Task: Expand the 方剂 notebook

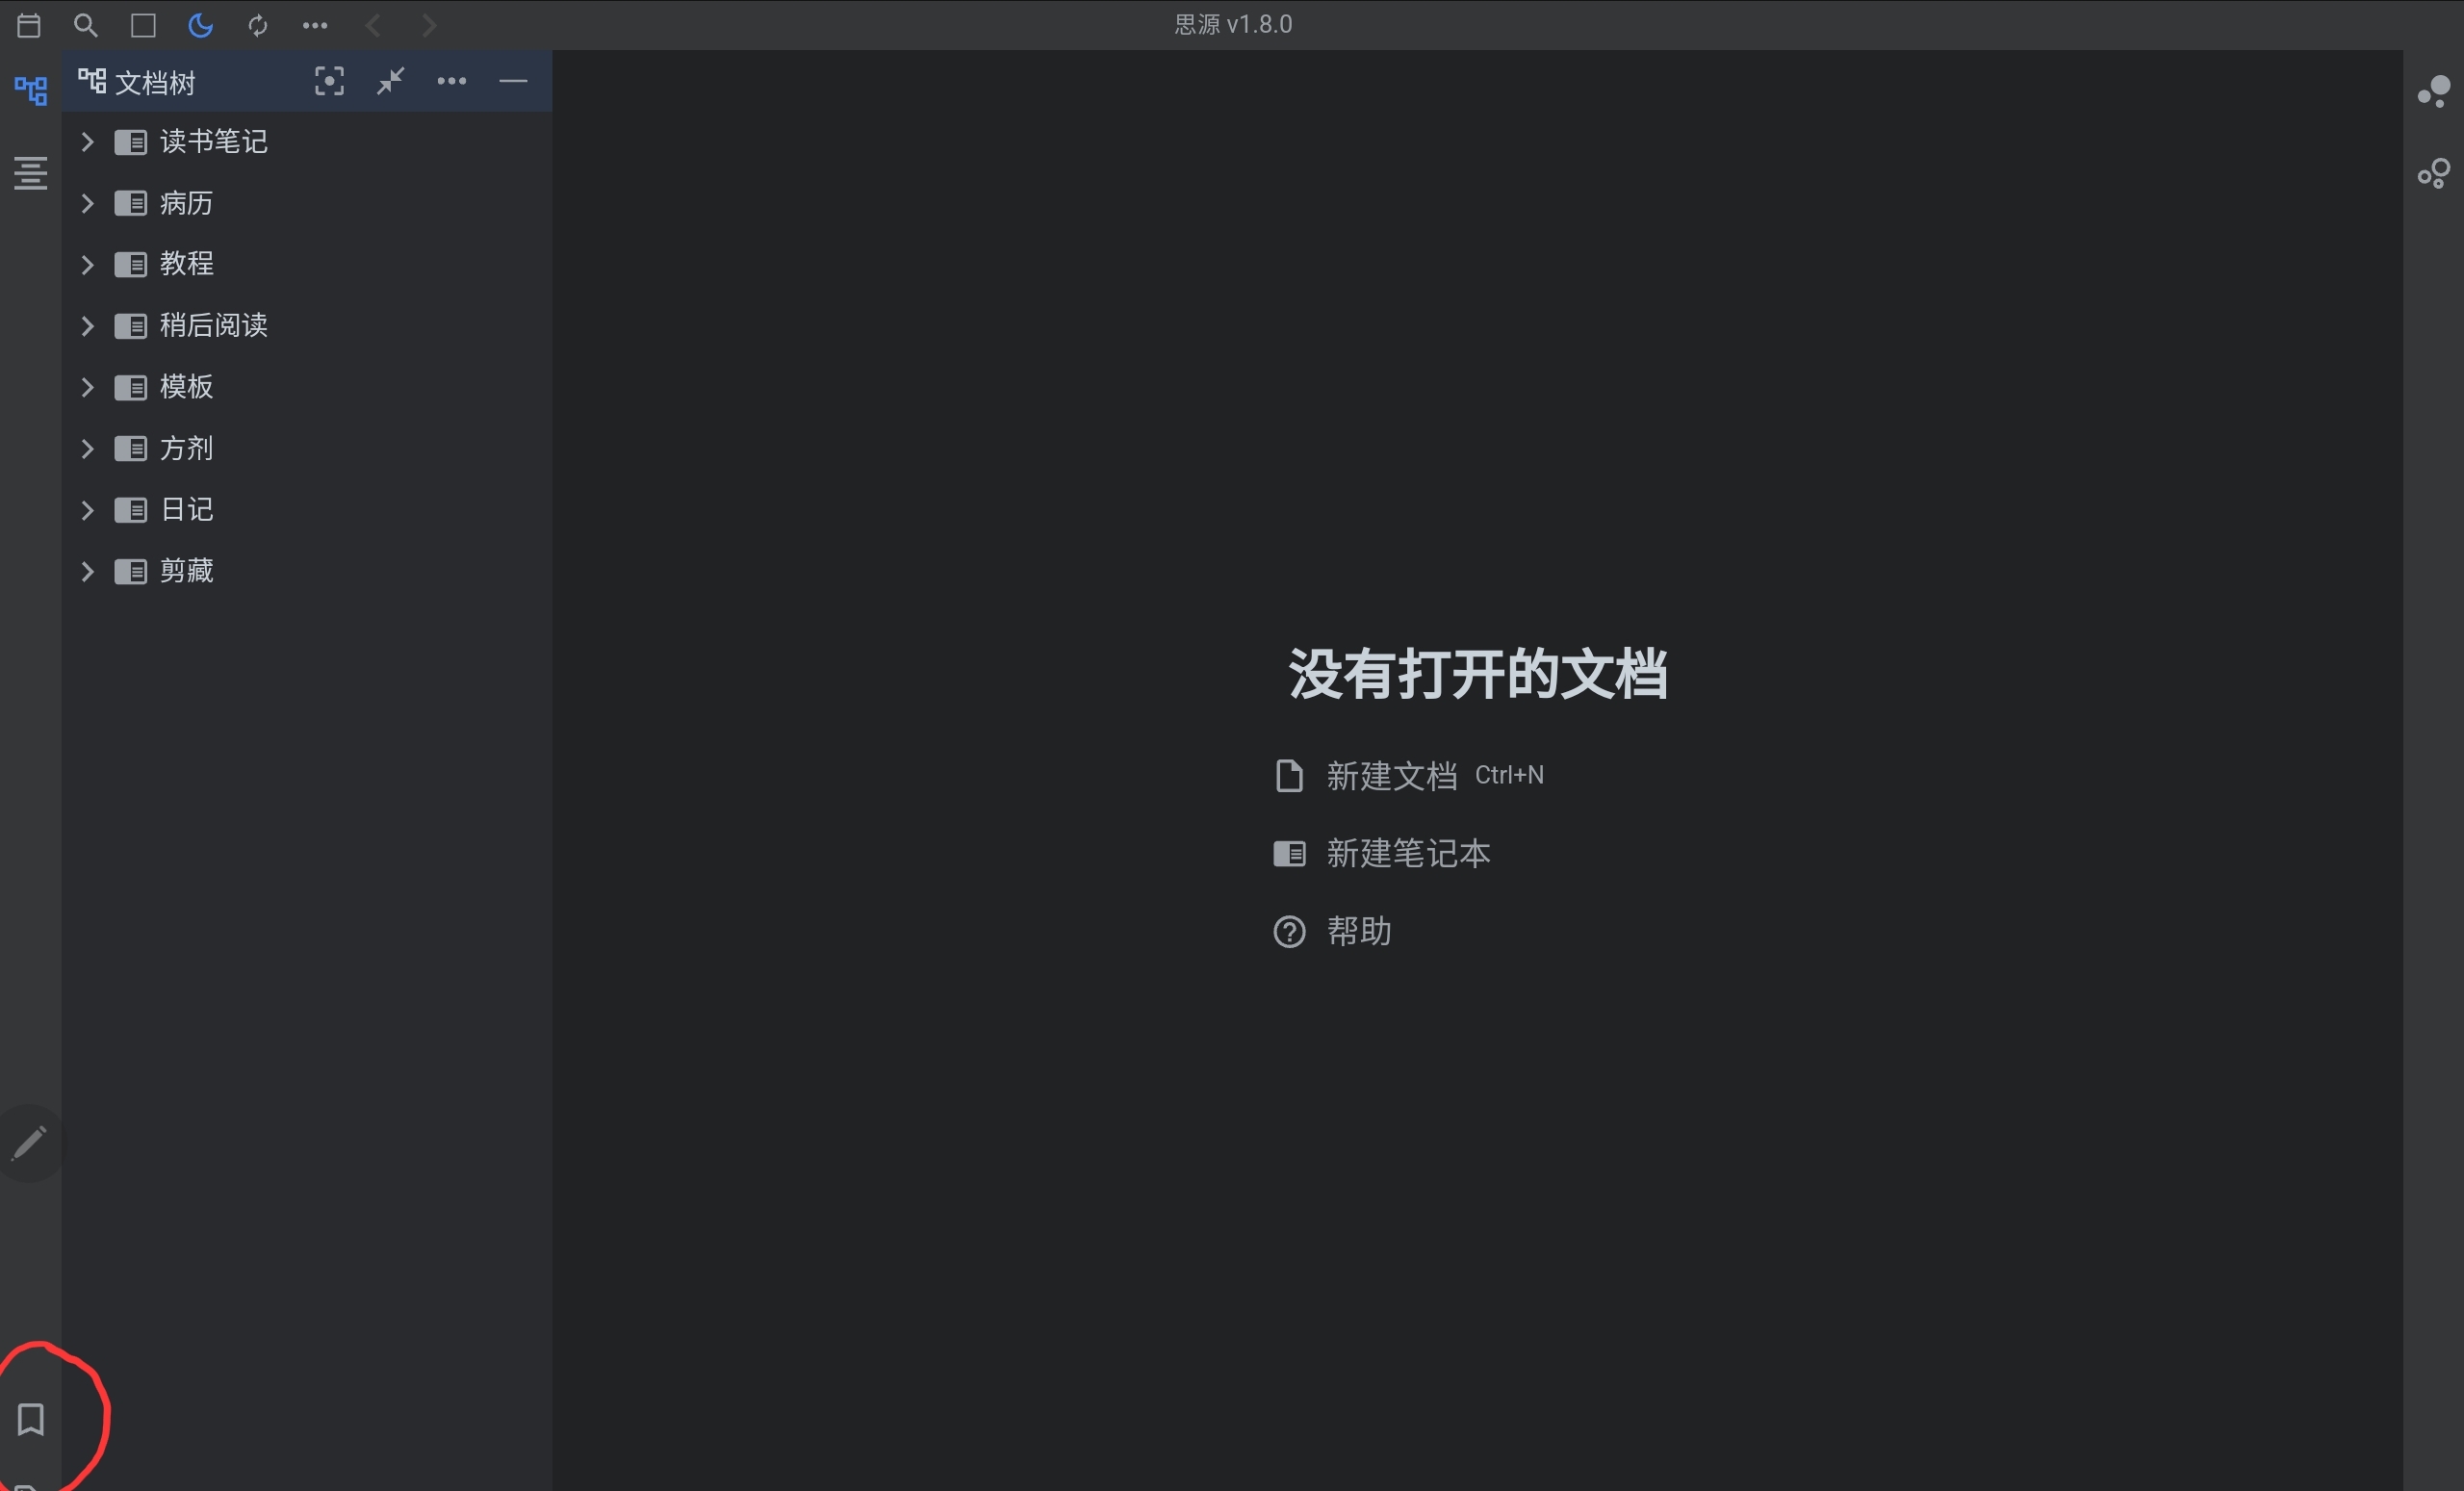Action: (x=87, y=448)
